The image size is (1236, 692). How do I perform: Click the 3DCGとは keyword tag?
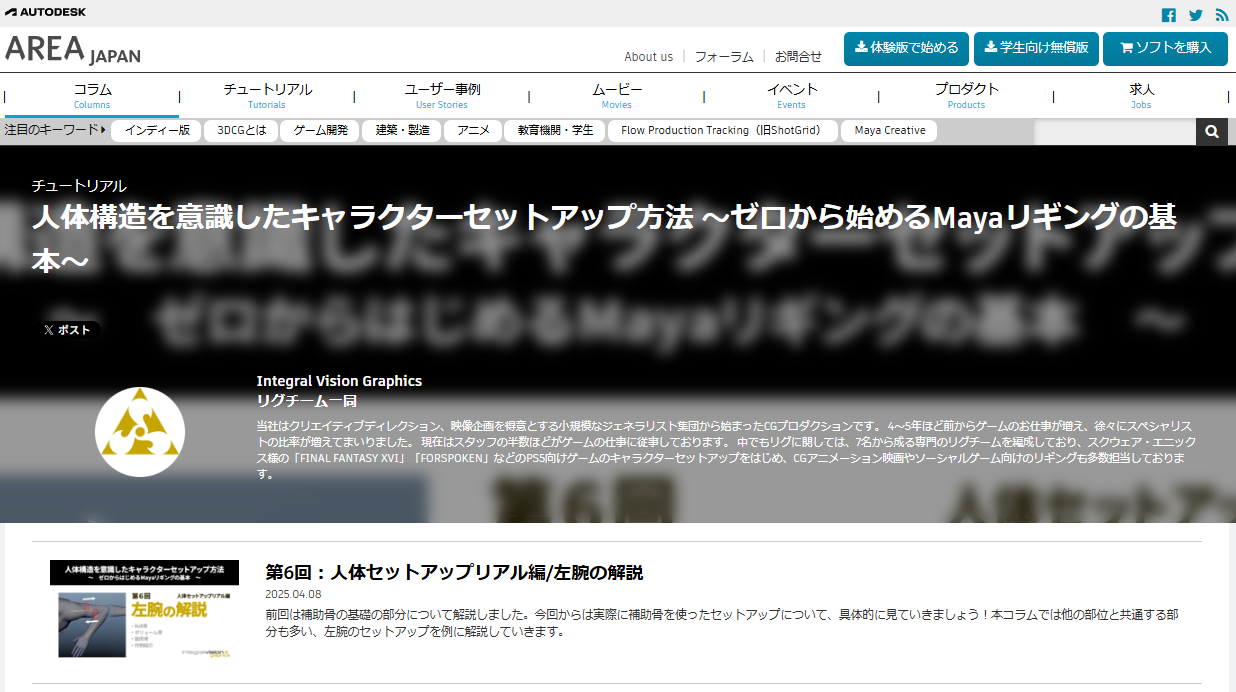(242, 131)
